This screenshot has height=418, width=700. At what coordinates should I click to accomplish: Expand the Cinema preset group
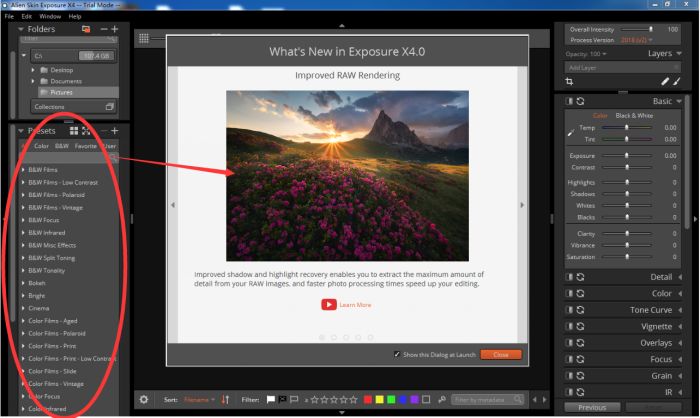23,308
